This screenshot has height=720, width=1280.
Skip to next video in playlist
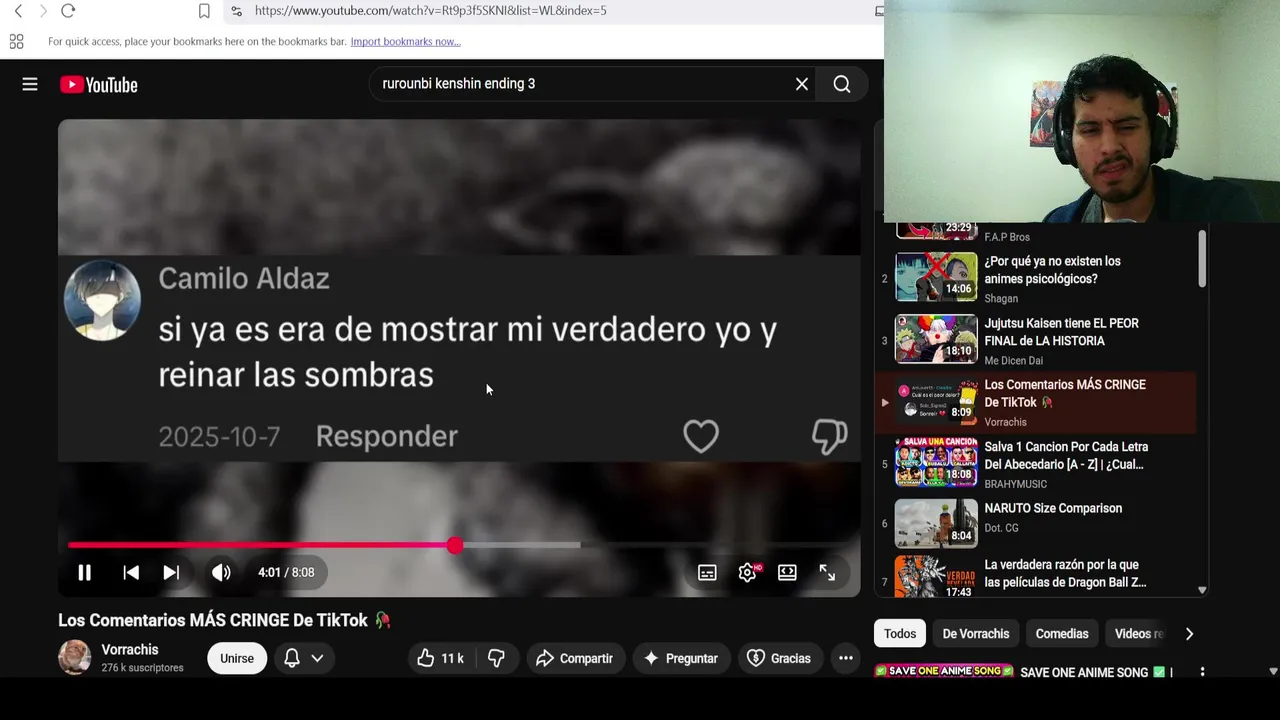tap(171, 572)
